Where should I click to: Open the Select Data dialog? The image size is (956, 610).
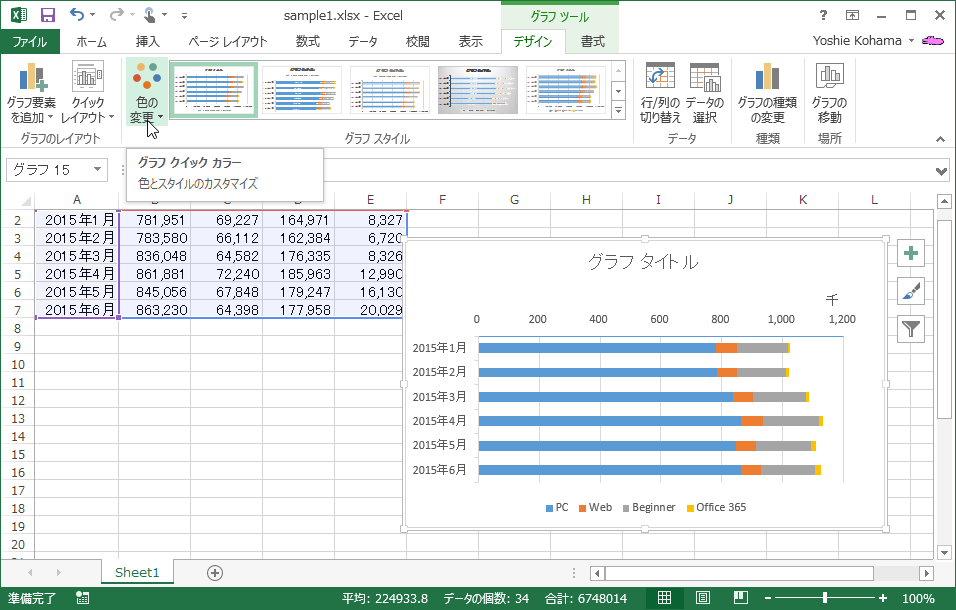pyautogui.click(x=705, y=93)
